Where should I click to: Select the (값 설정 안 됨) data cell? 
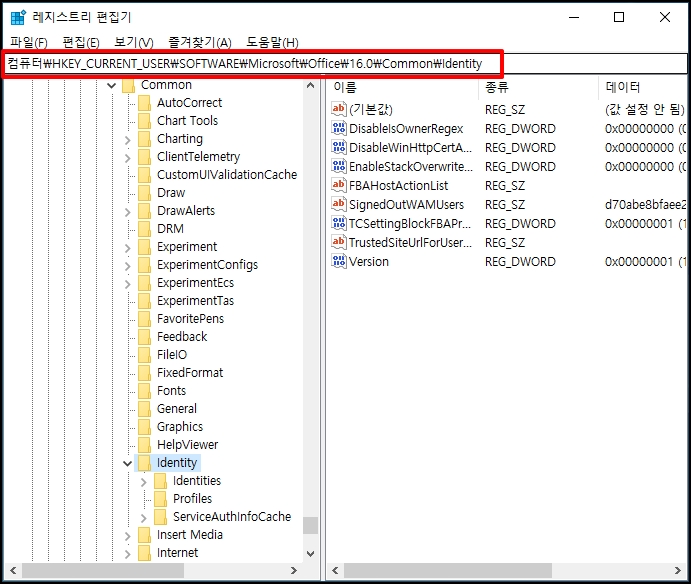[x=644, y=109]
